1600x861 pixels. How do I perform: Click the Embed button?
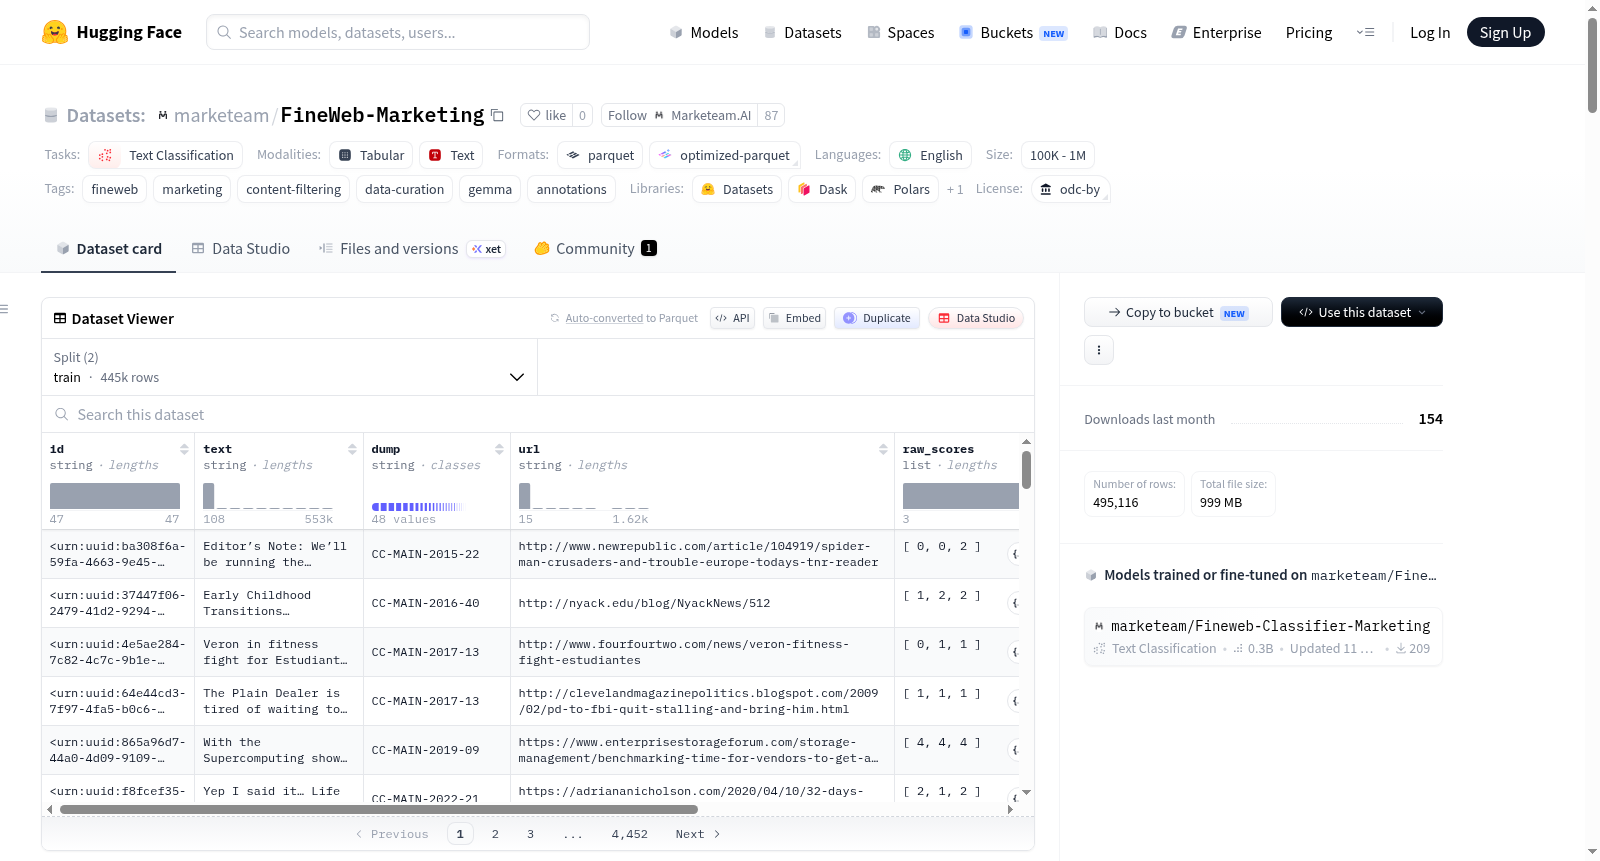(794, 318)
